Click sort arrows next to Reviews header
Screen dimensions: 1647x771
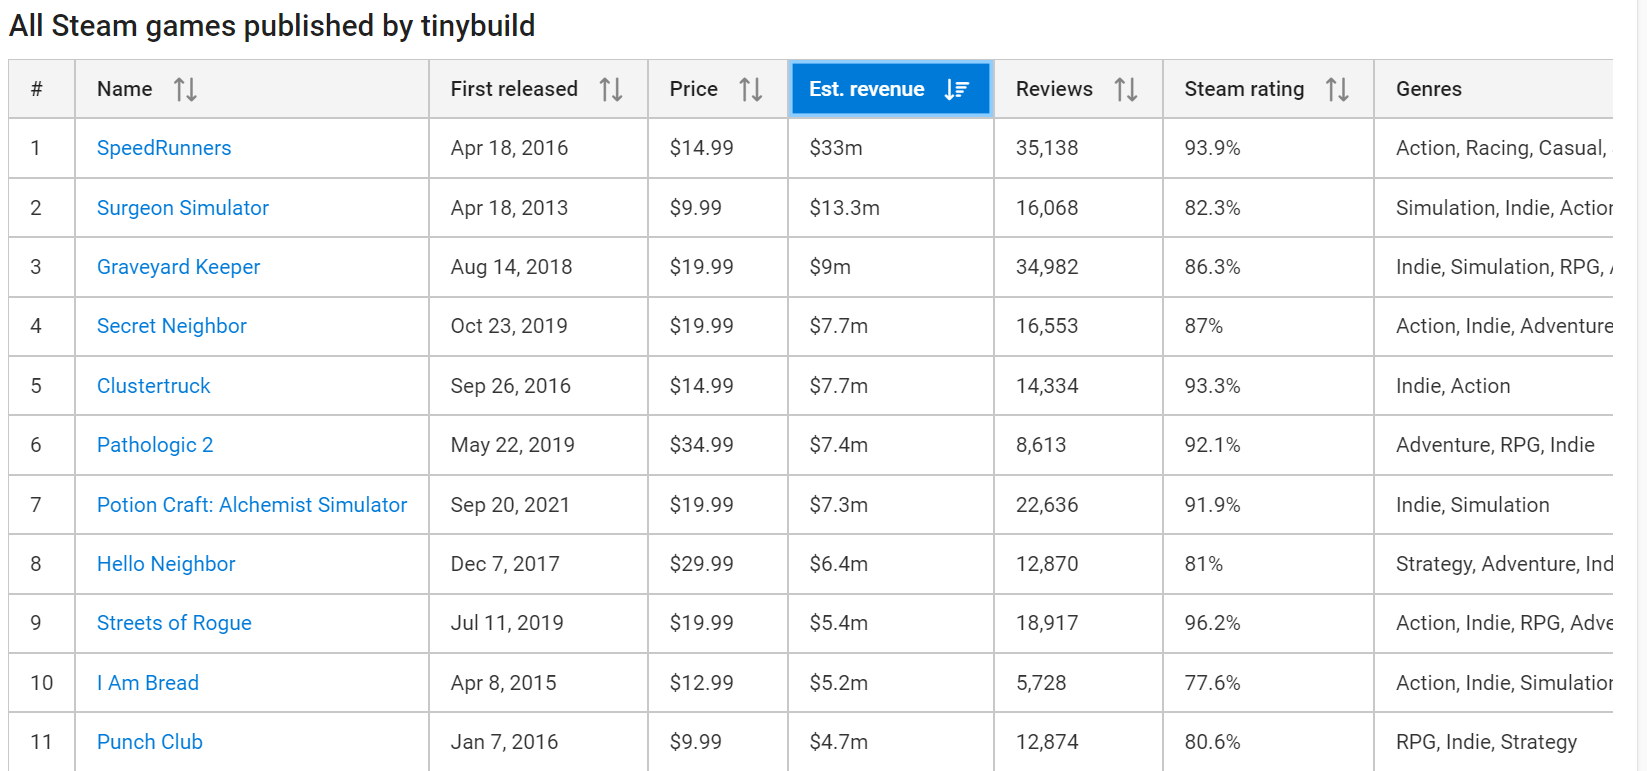click(x=1126, y=90)
